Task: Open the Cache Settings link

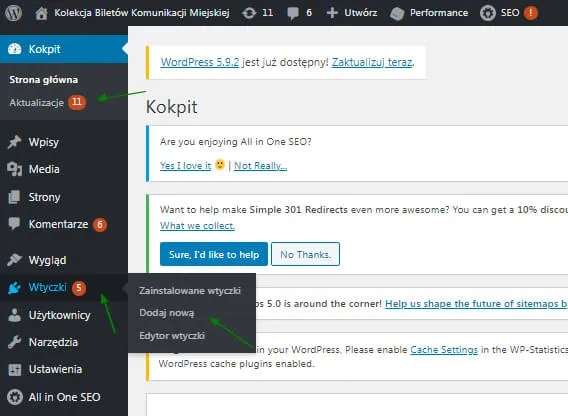Action: coord(444,350)
